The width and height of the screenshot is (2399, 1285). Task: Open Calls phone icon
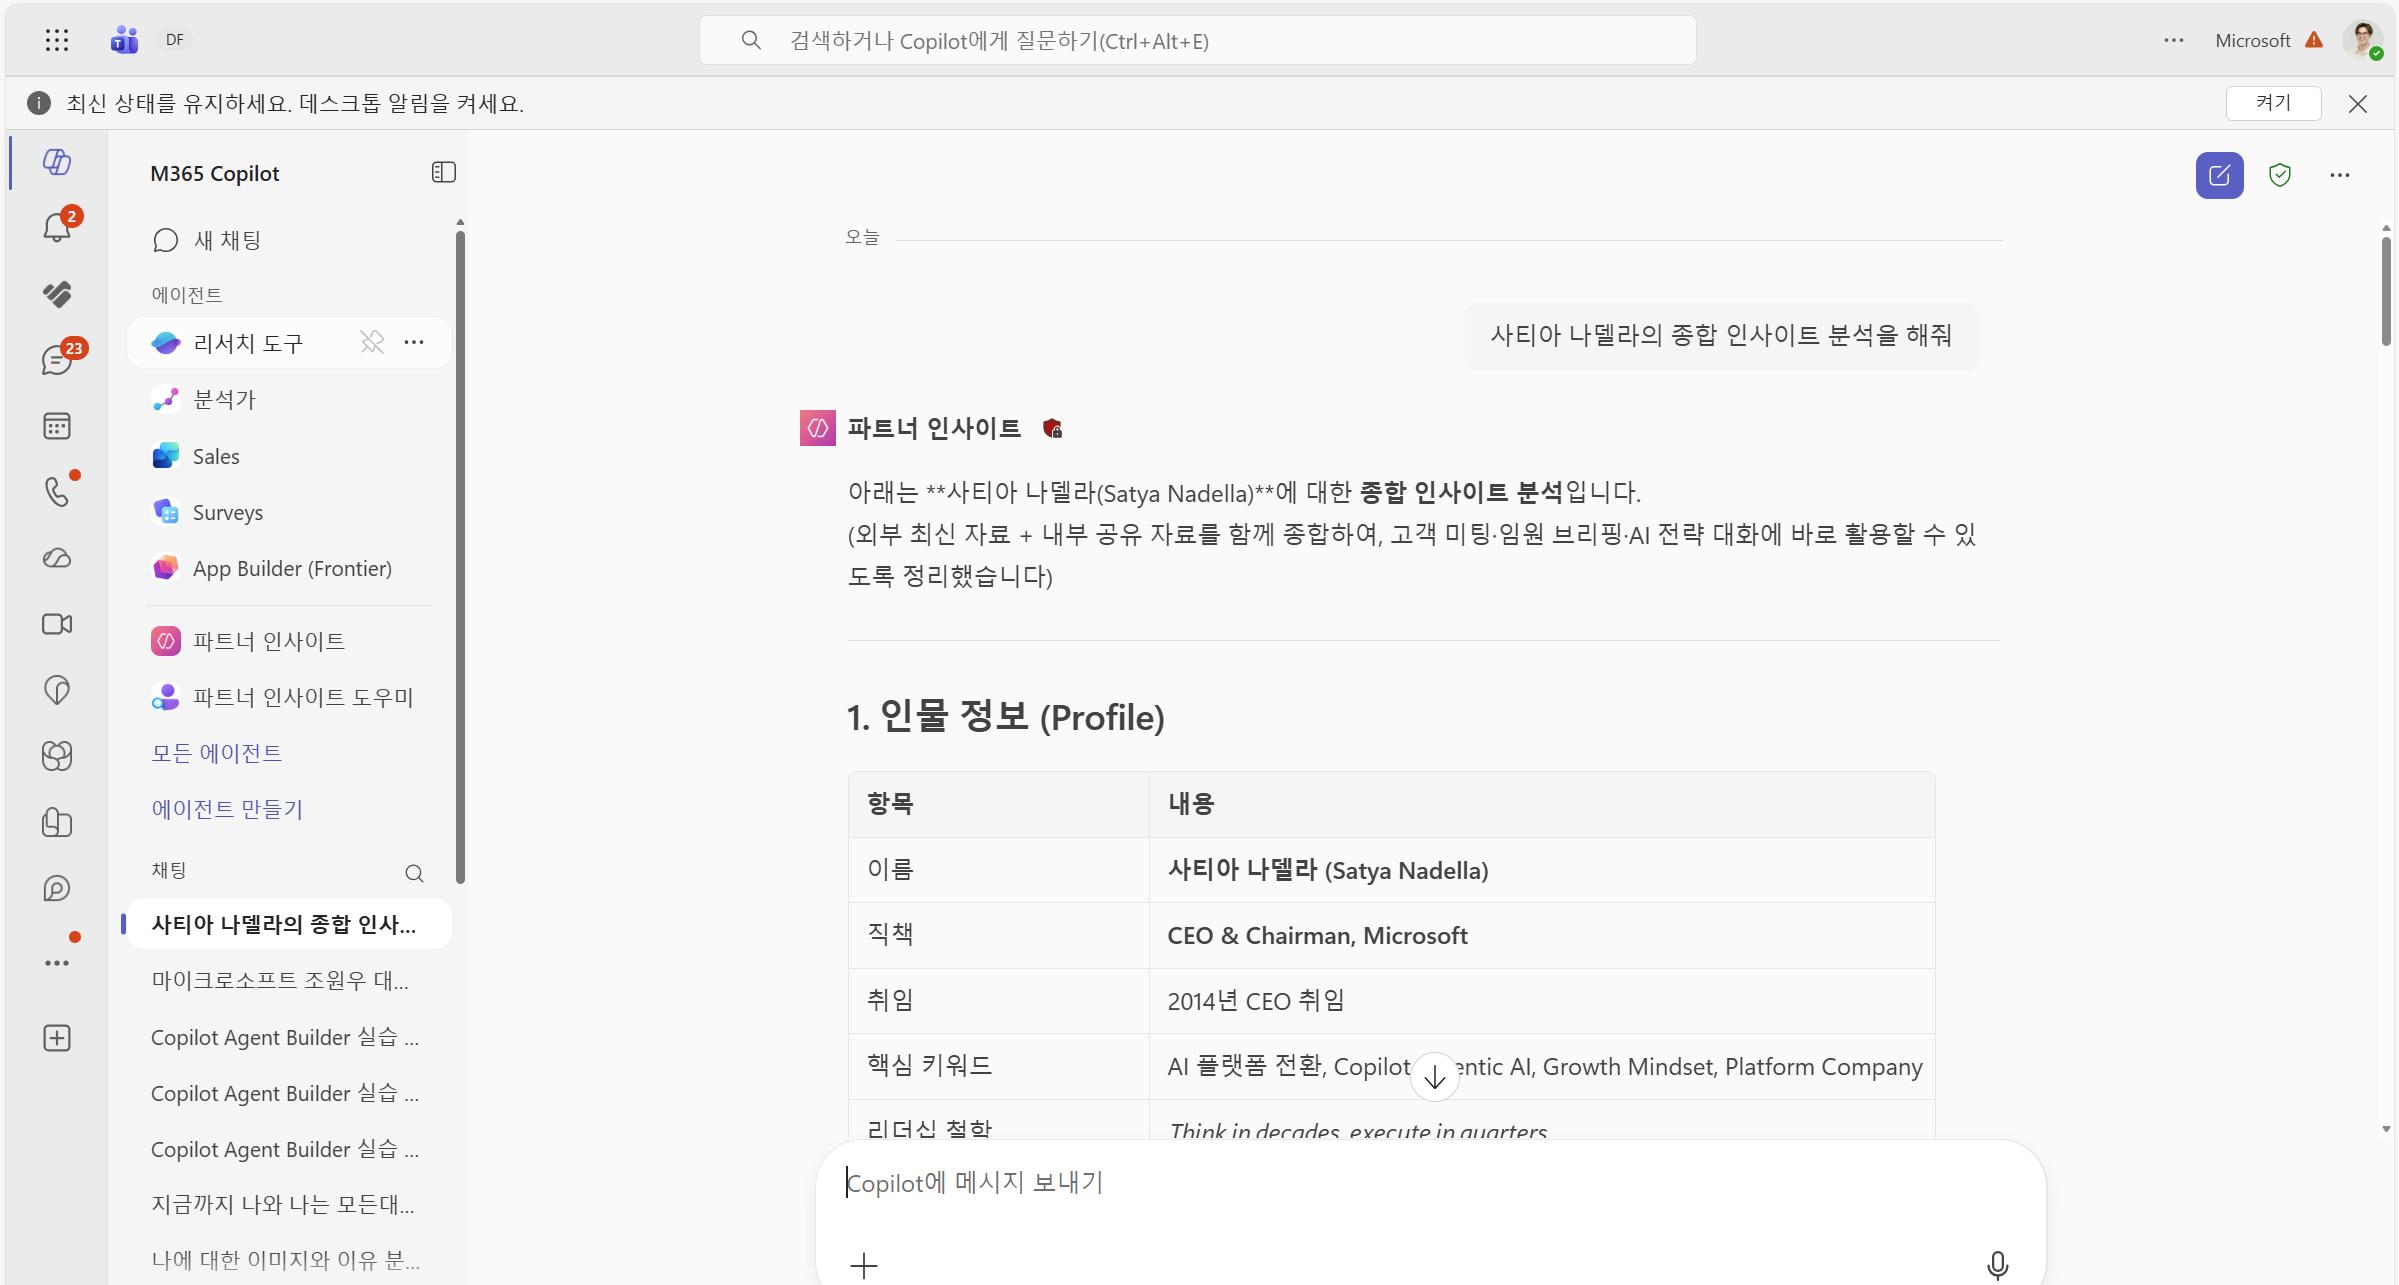[57, 491]
